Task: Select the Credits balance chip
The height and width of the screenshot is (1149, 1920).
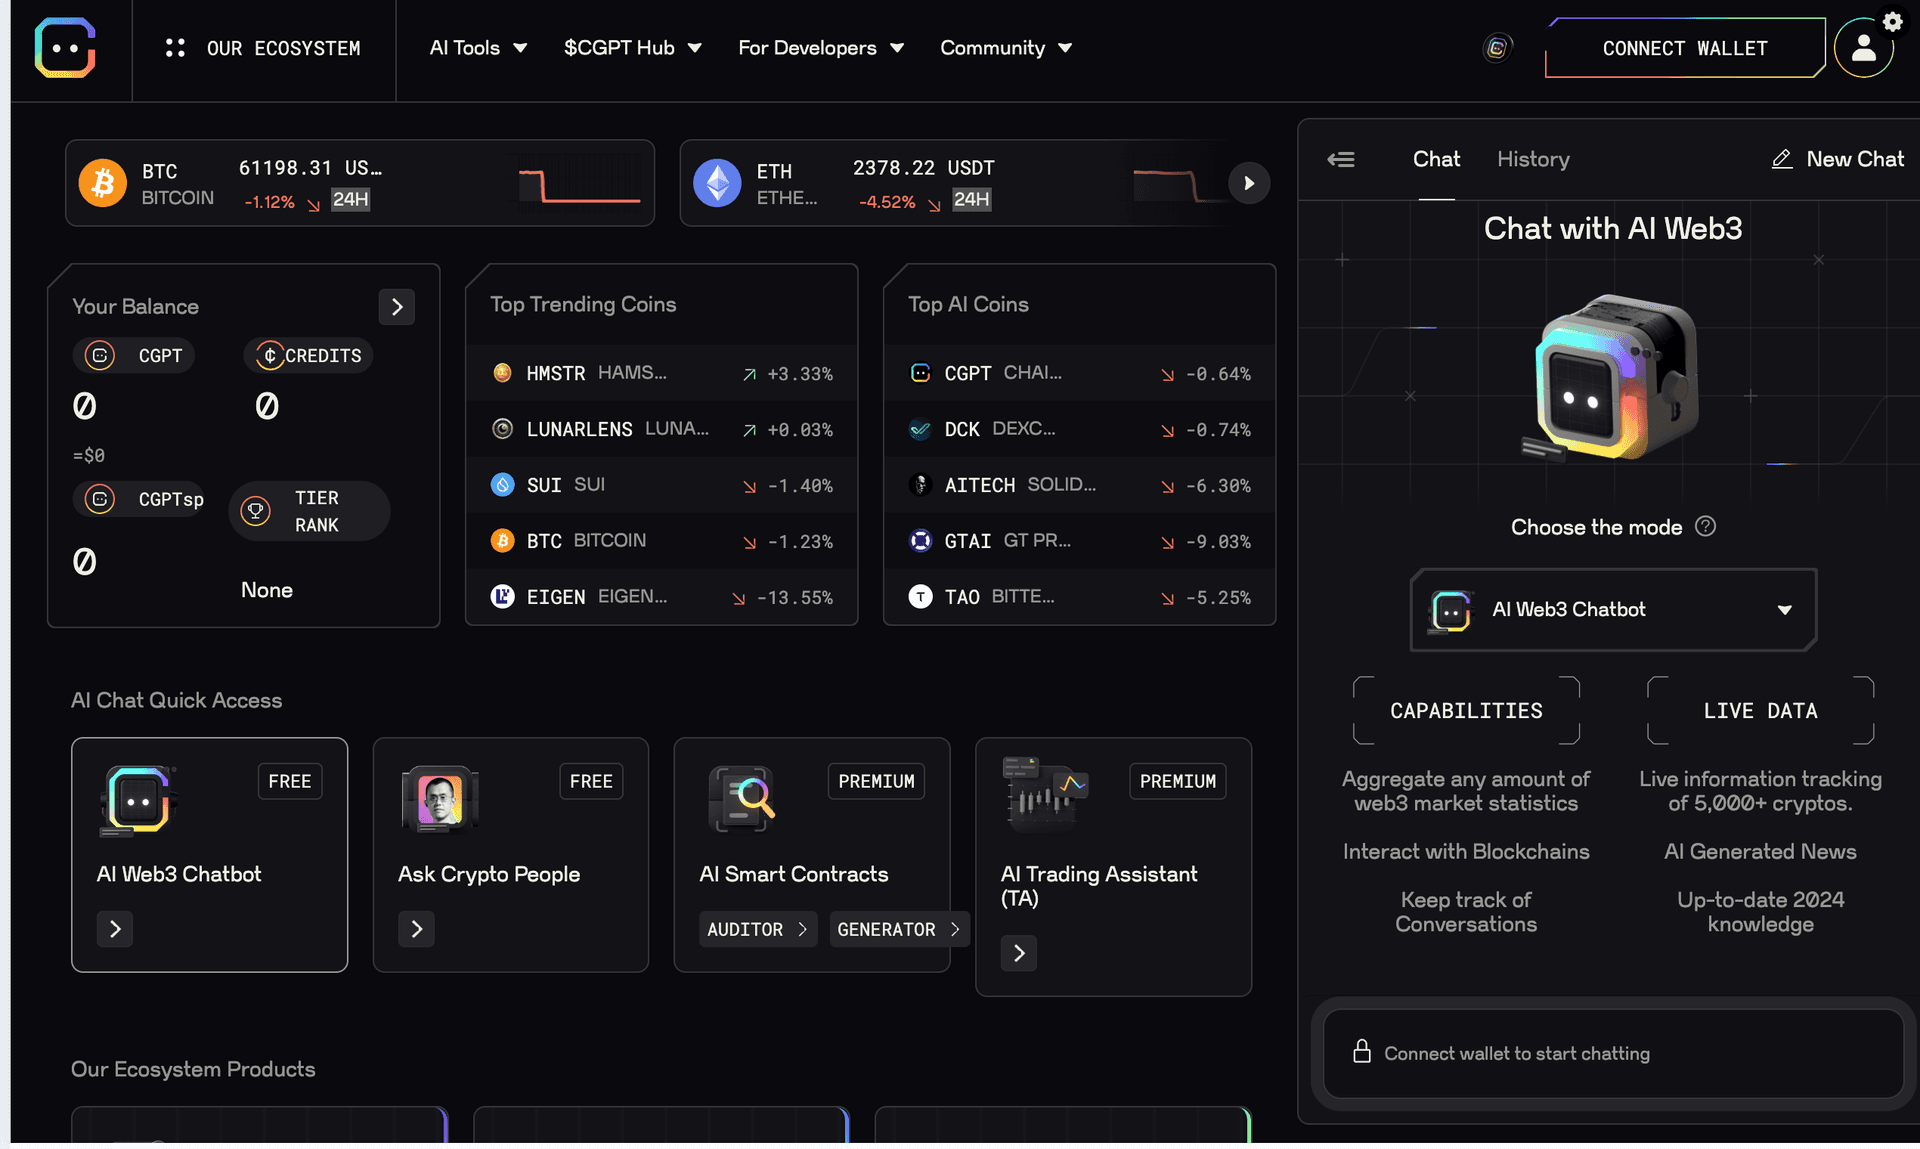Action: pos(308,355)
